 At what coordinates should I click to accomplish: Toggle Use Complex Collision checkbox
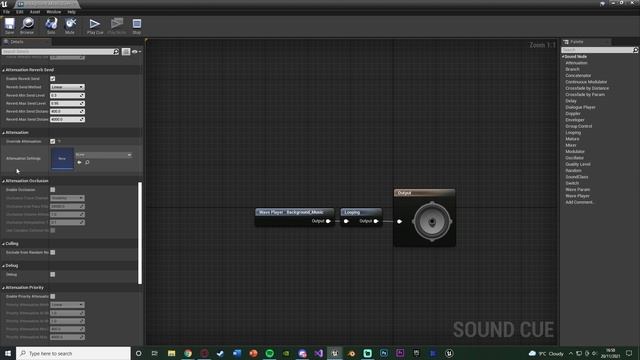tap(53, 230)
